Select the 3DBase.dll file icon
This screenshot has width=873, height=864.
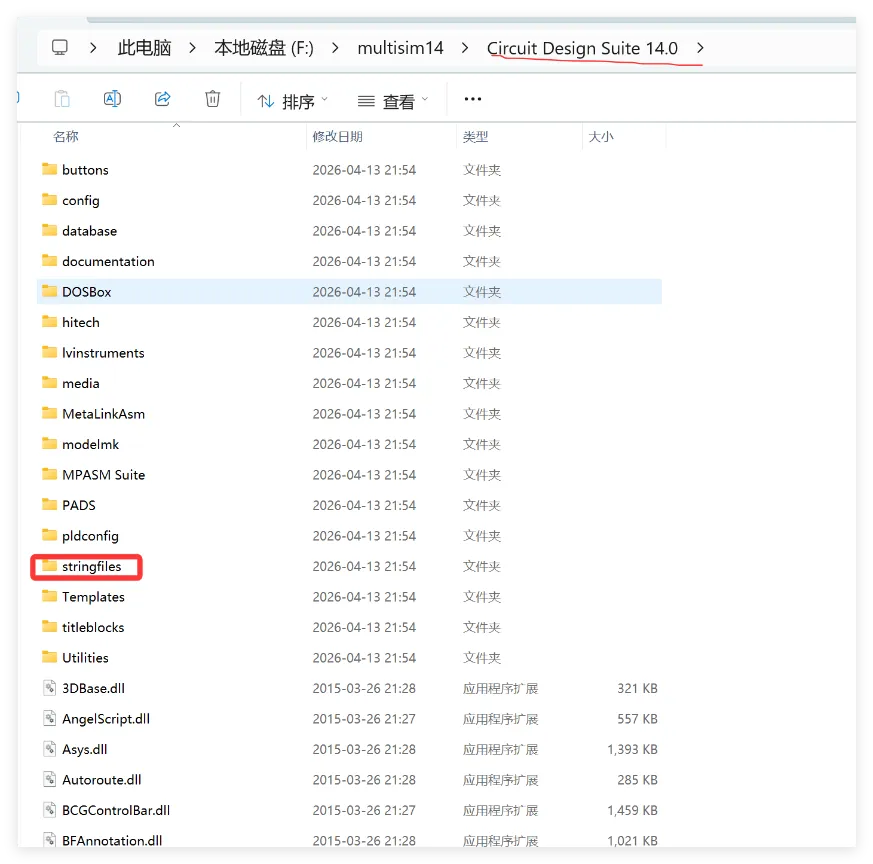(50, 688)
